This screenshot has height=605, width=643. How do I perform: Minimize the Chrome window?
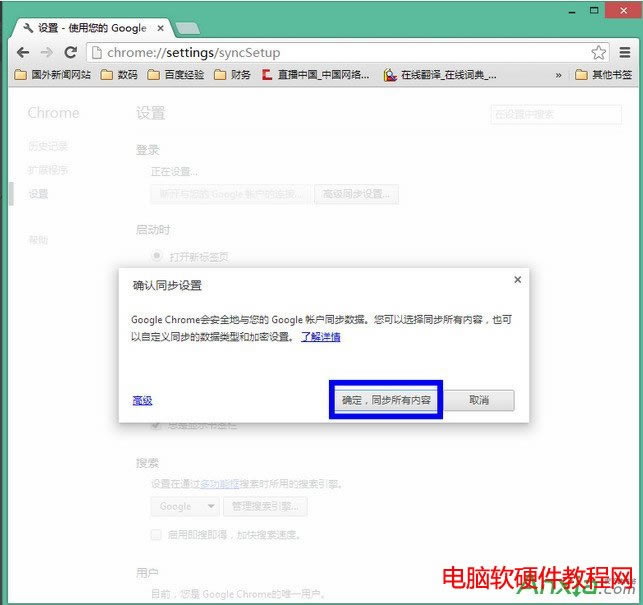coord(572,11)
